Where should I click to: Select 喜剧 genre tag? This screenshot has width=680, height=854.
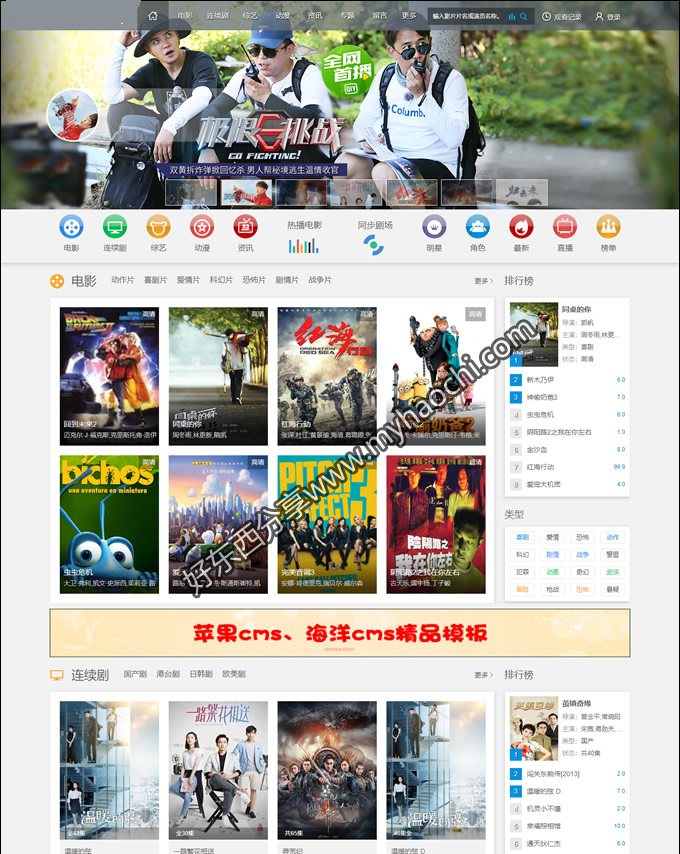pyautogui.click(x=523, y=537)
